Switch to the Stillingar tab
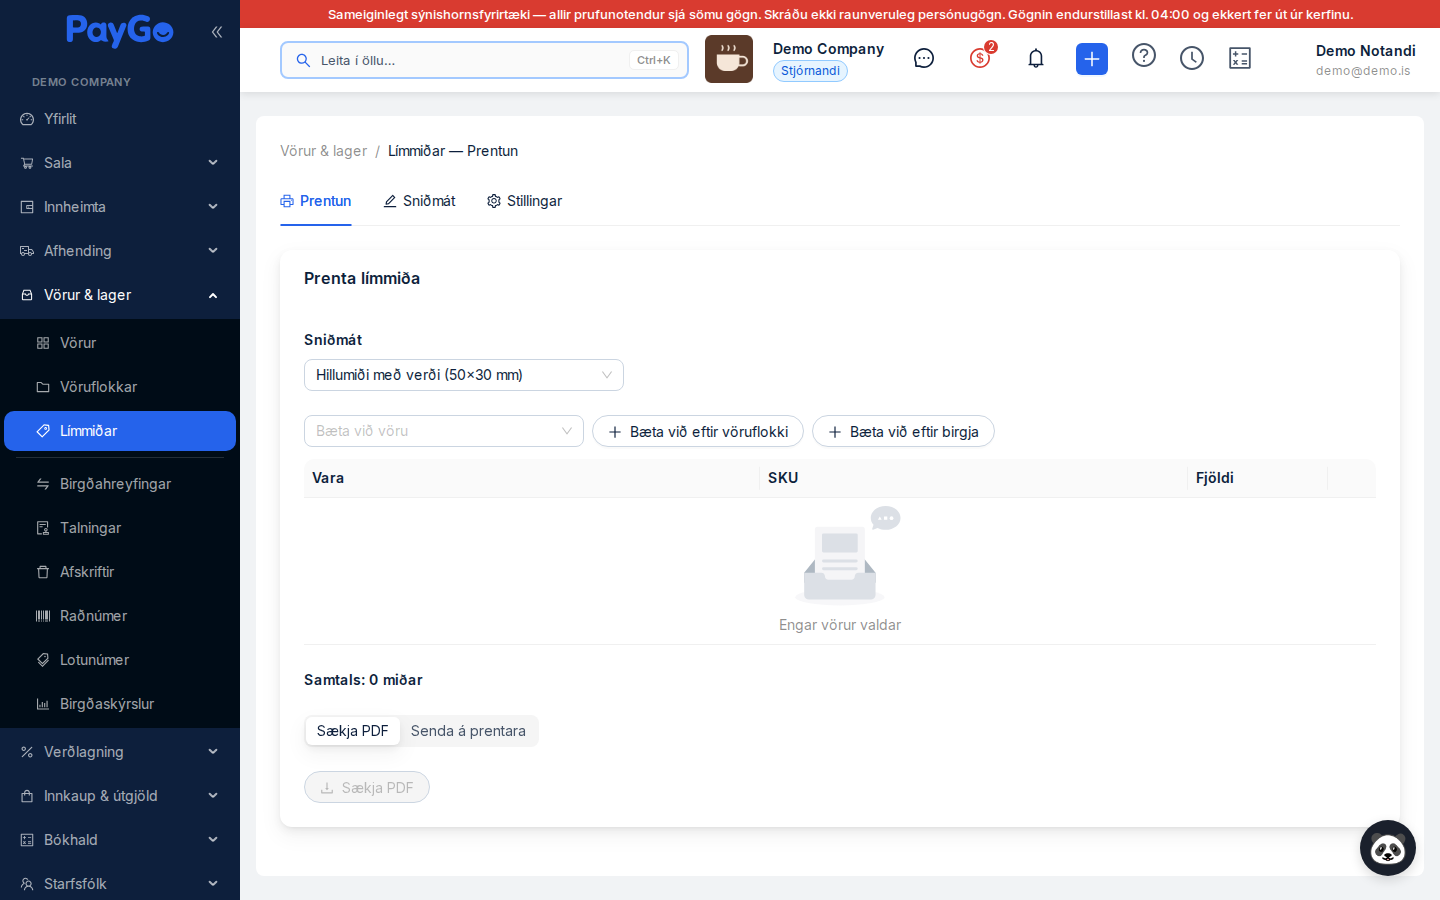 point(524,201)
